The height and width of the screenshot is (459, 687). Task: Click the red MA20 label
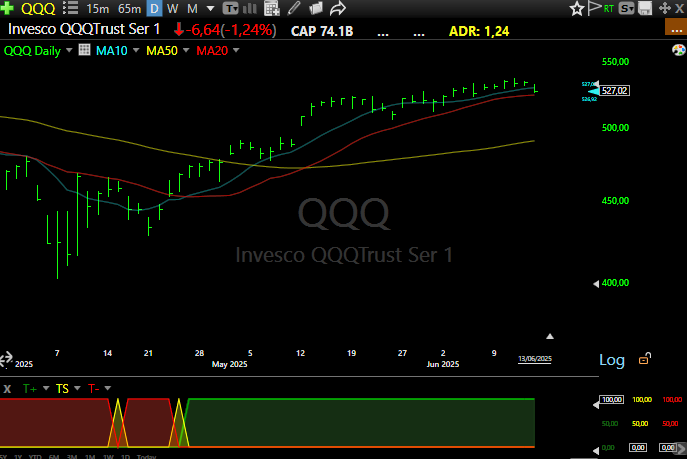pyautogui.click(x=212, y=51)
